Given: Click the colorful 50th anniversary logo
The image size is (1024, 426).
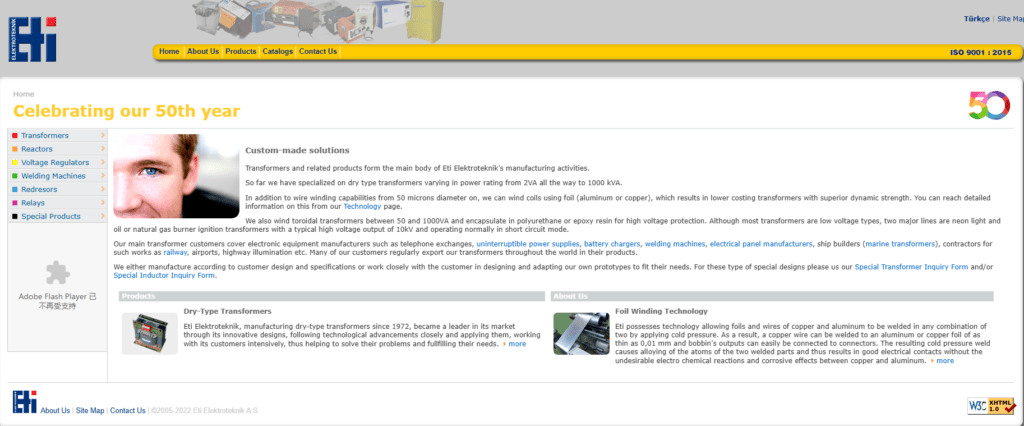Looking at the screenshot, I should point(989,105).
